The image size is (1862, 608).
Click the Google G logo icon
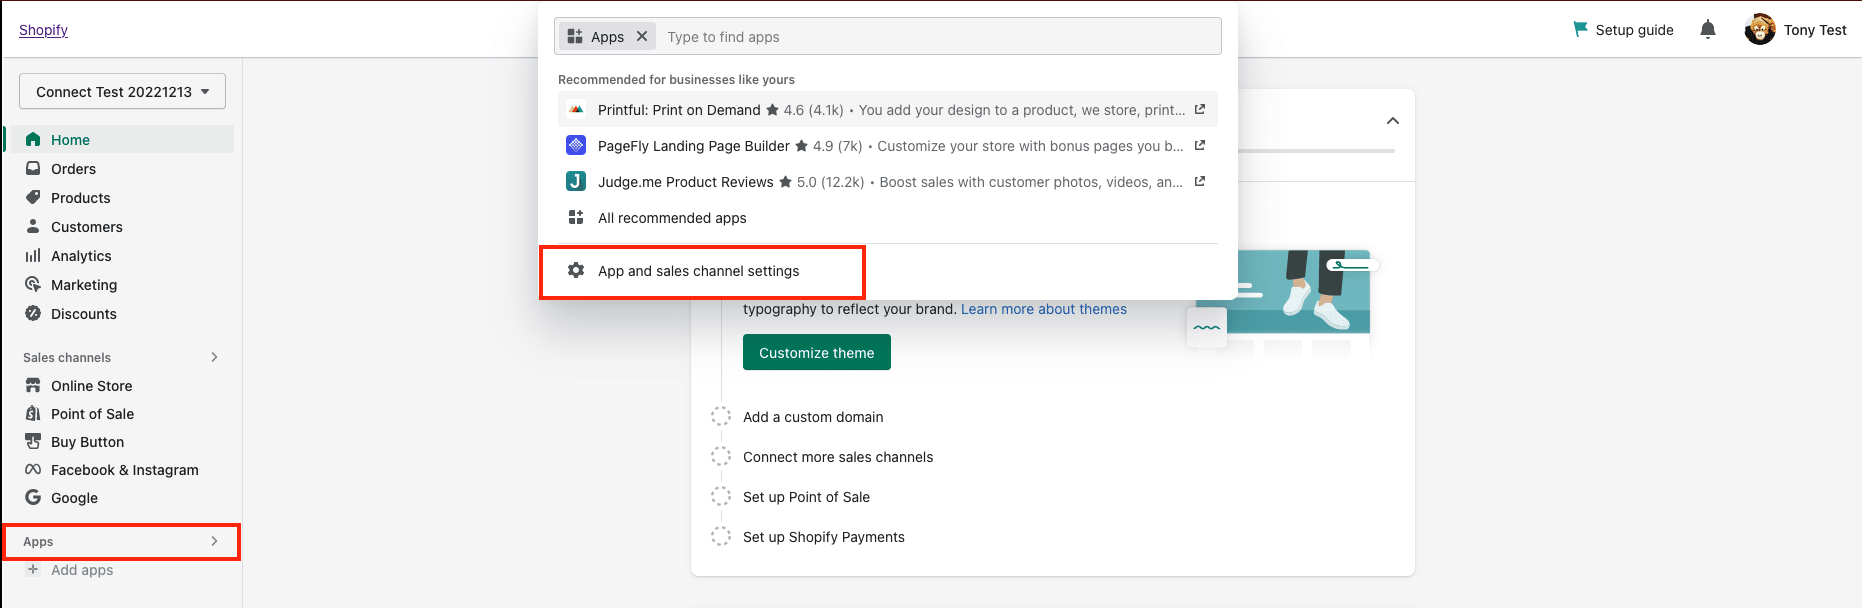tap(33, 498)
